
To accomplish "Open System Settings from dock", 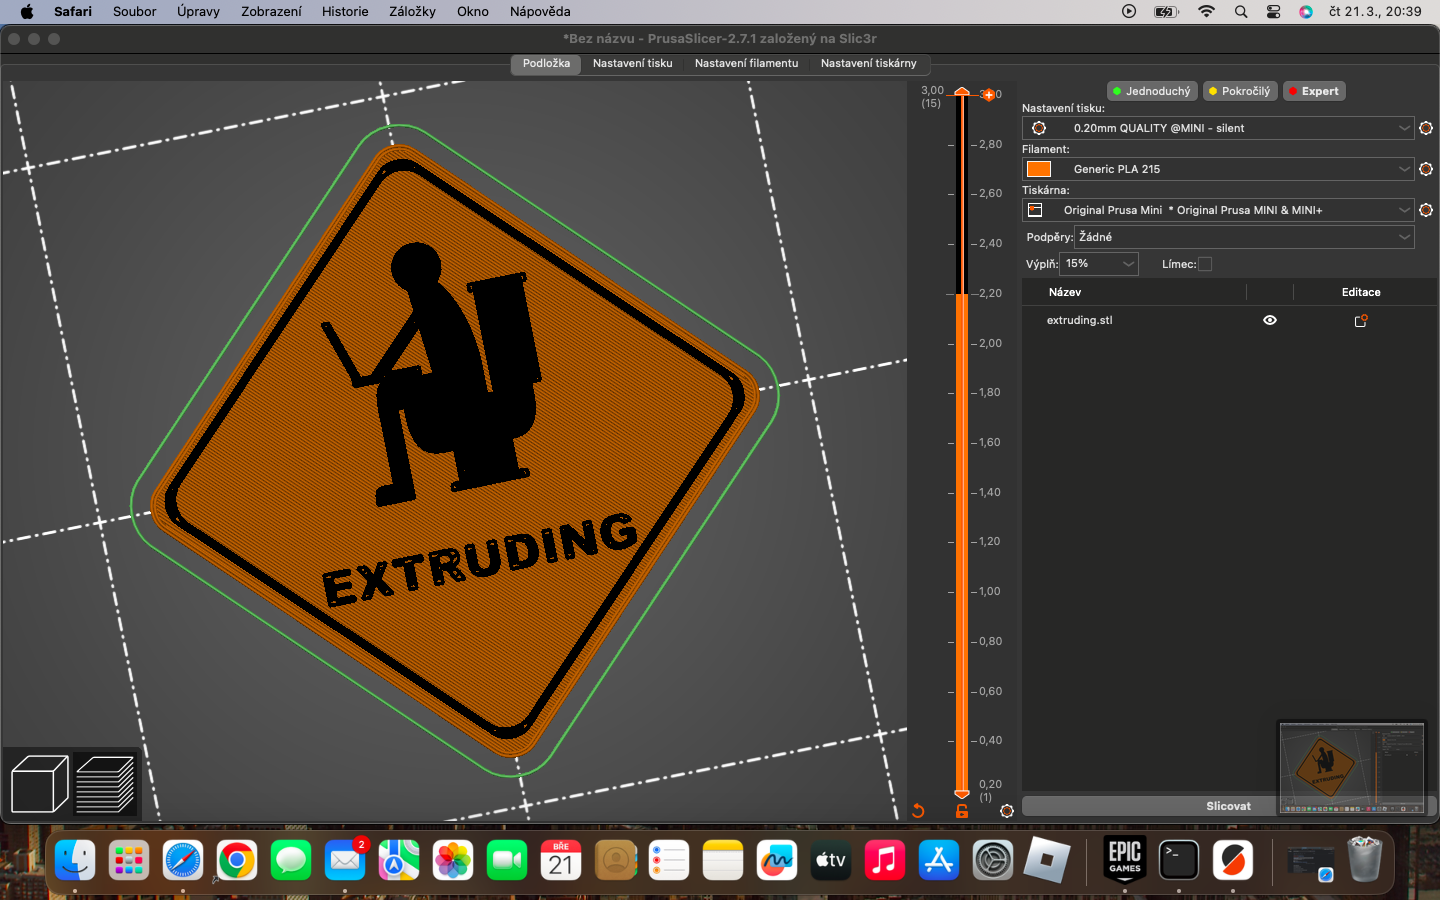I will tap(993, 860).
